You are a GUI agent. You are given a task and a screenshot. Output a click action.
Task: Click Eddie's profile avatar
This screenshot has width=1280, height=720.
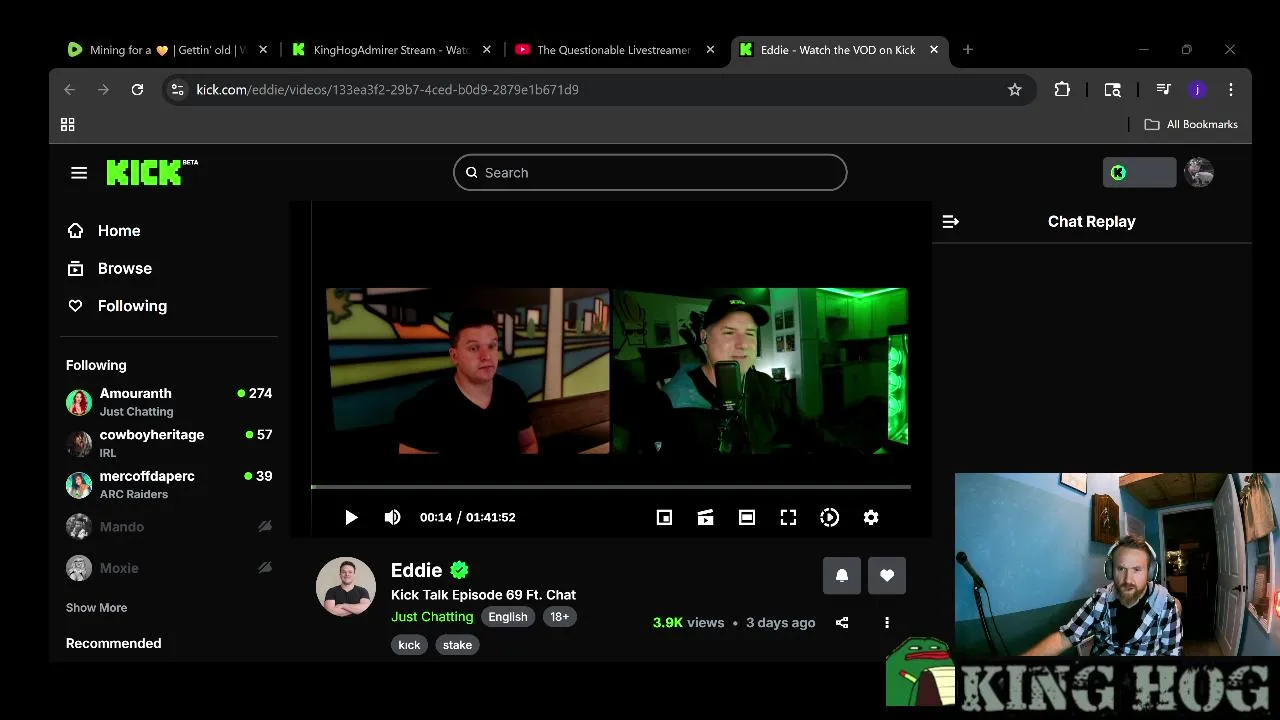point(346,587)
